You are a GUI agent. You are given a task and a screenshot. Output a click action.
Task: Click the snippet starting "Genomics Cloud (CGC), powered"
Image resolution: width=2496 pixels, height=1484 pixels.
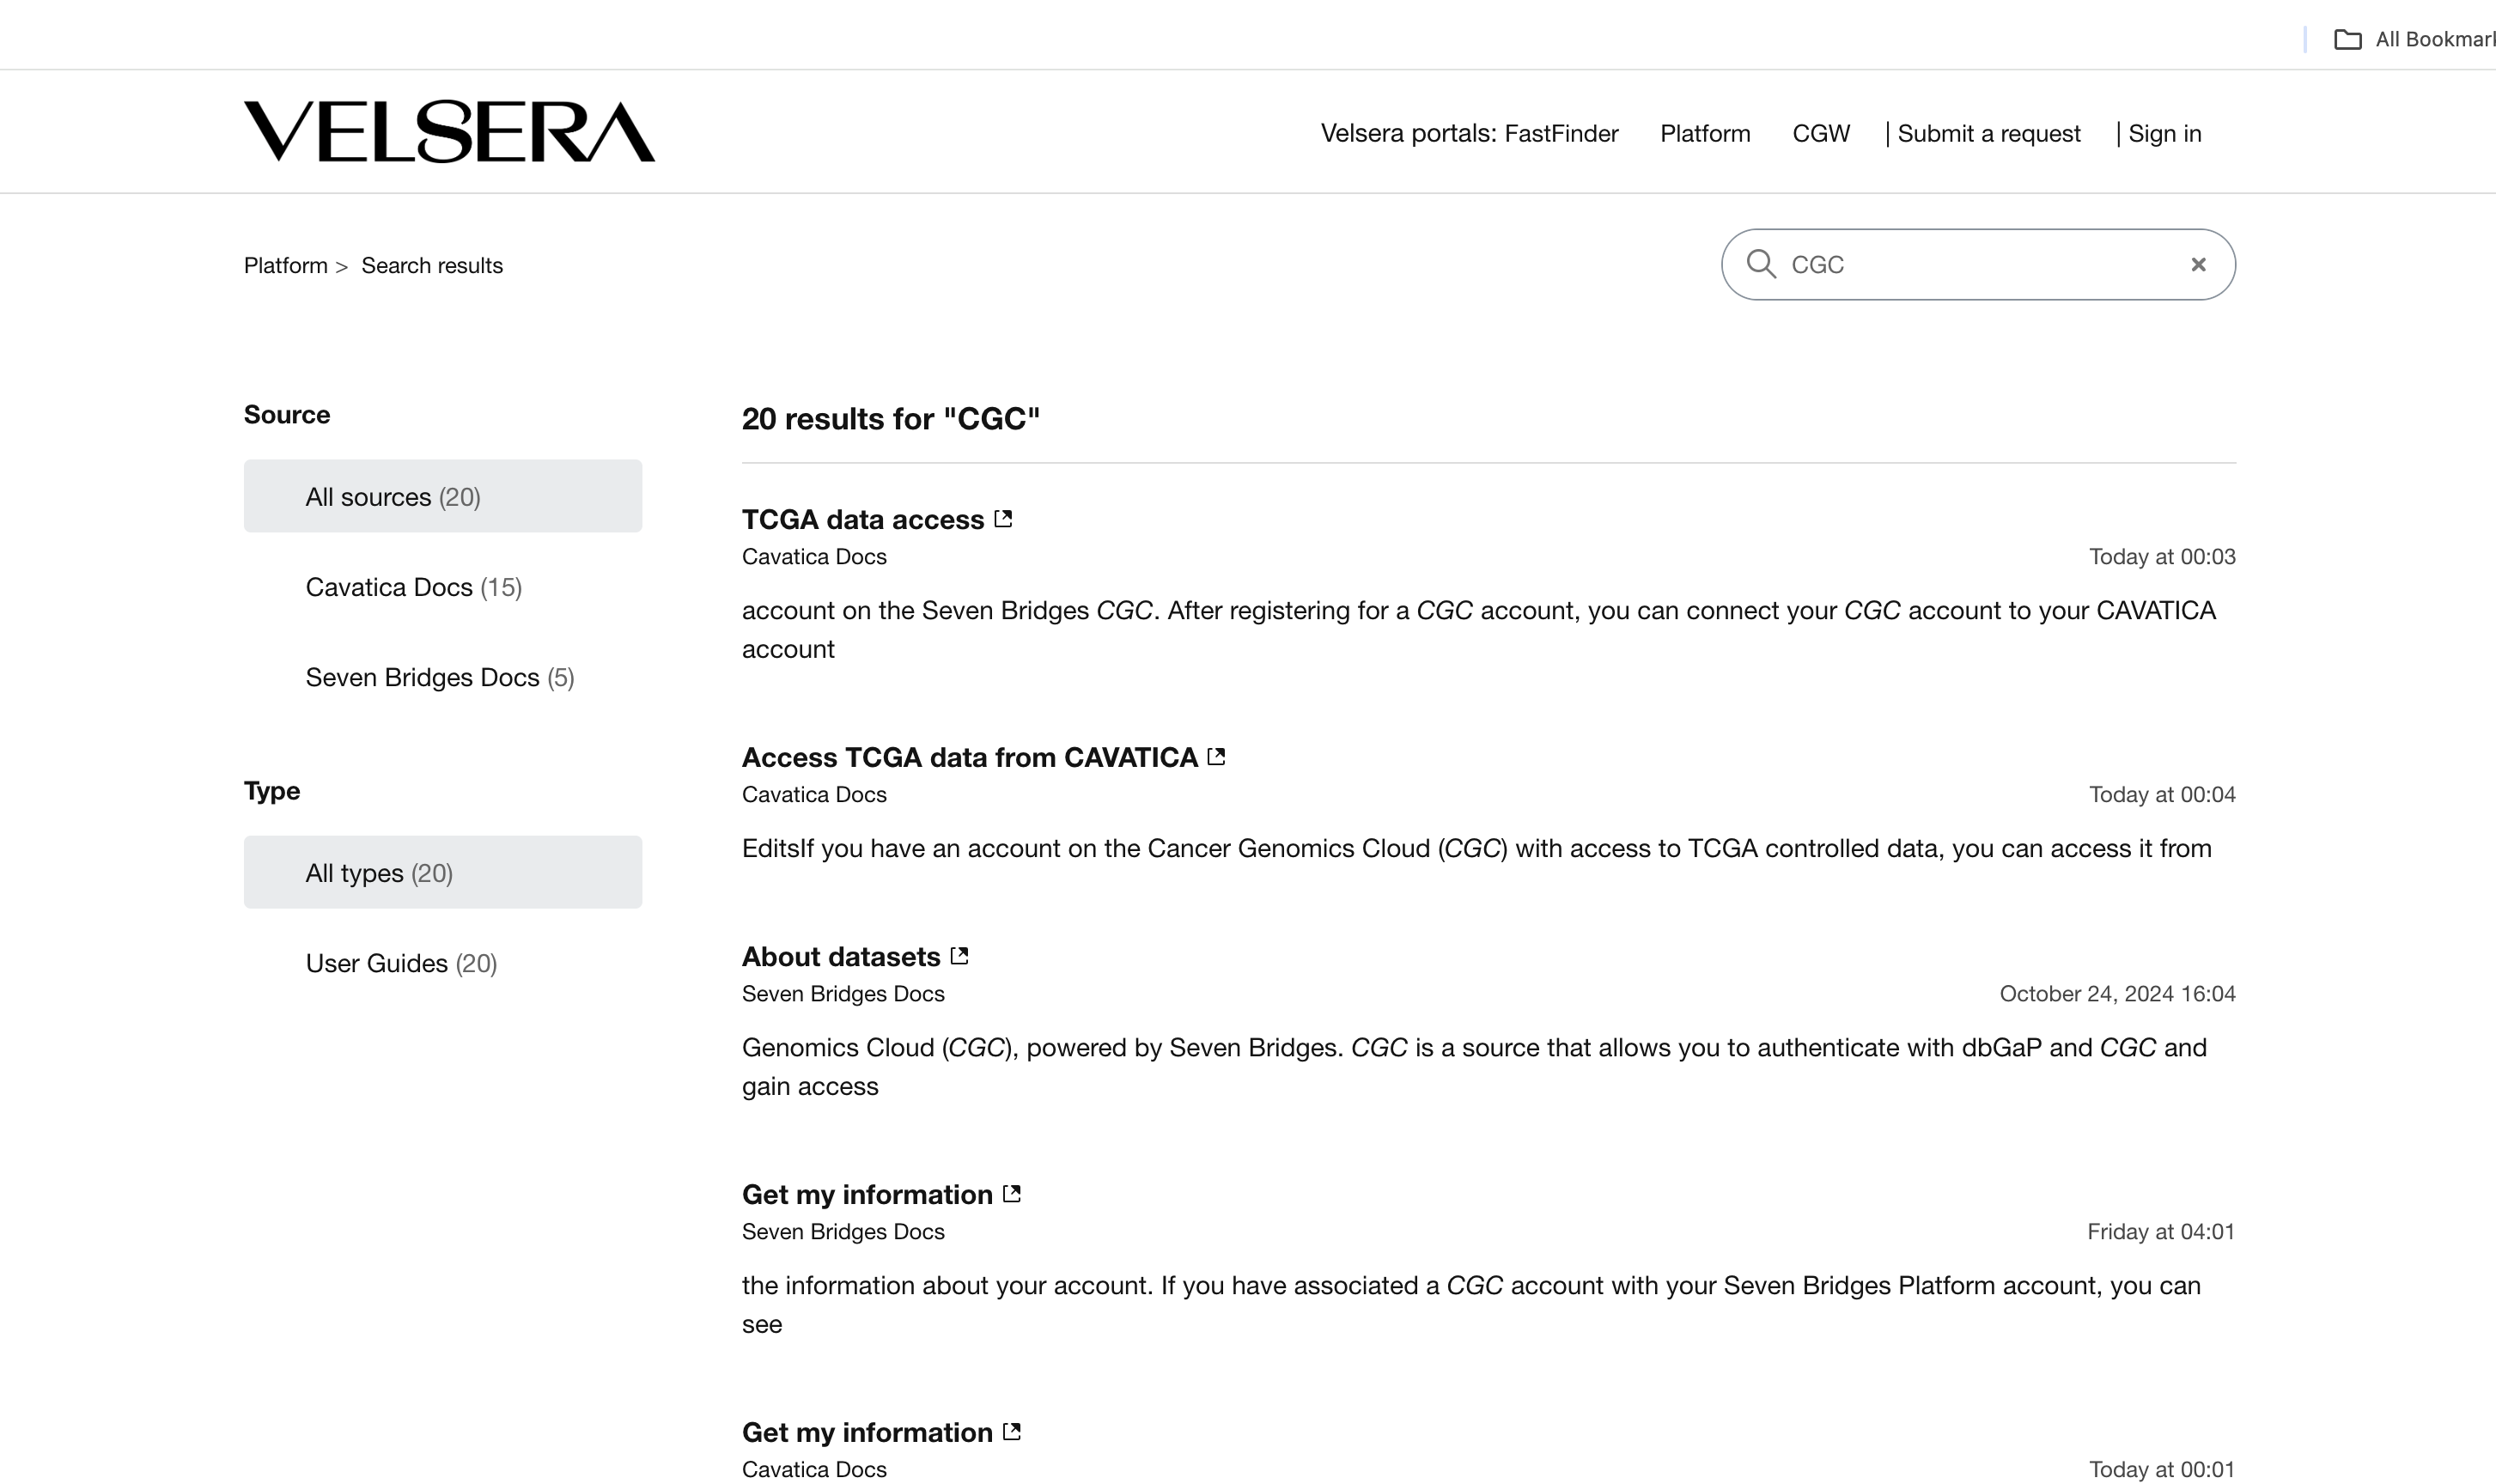click(x=1474, y=1066)
